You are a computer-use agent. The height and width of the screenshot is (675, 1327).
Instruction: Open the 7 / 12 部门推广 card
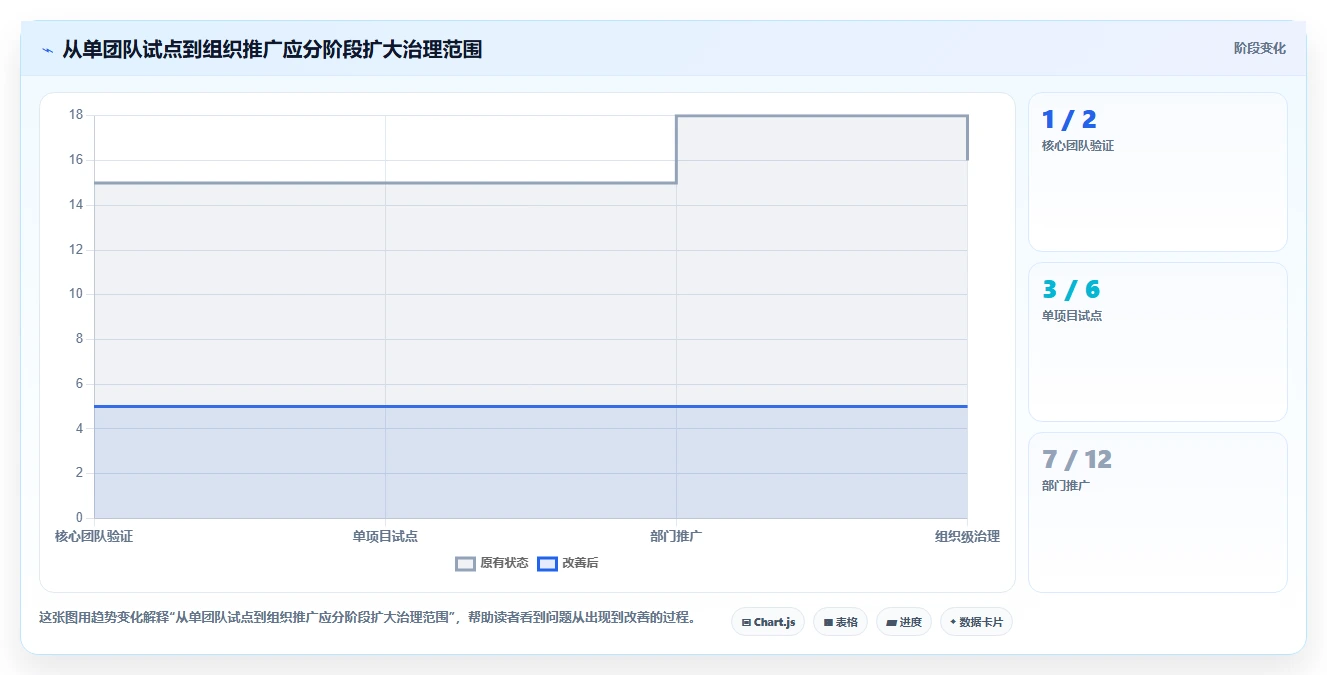click(x=1157, y=512)
